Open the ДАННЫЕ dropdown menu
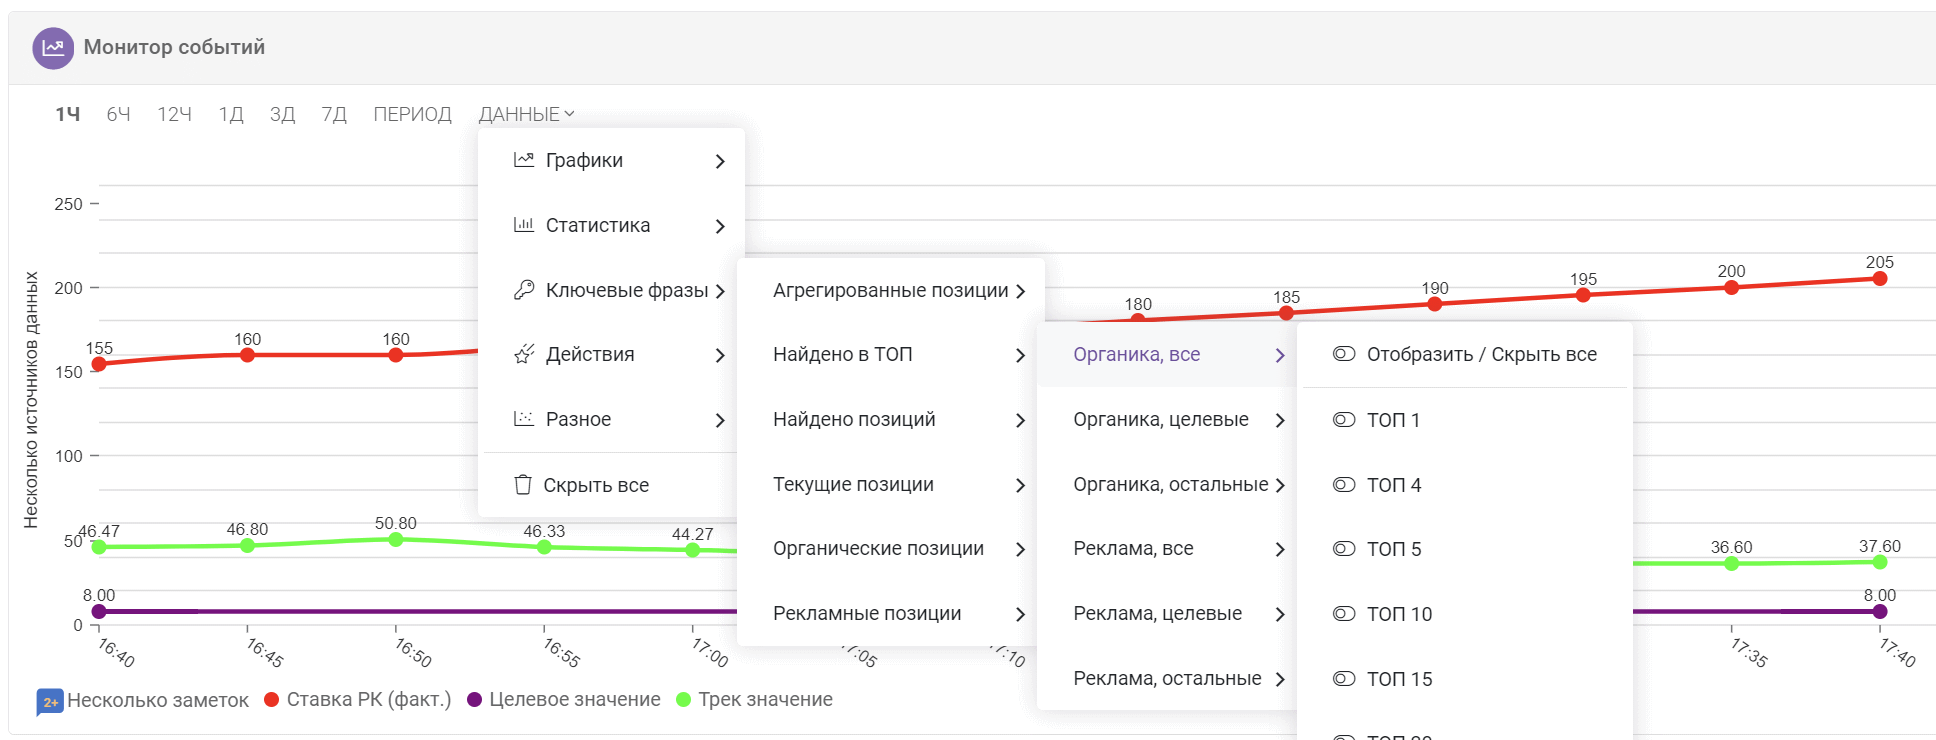1936x740 pixels. coord(525,114)
